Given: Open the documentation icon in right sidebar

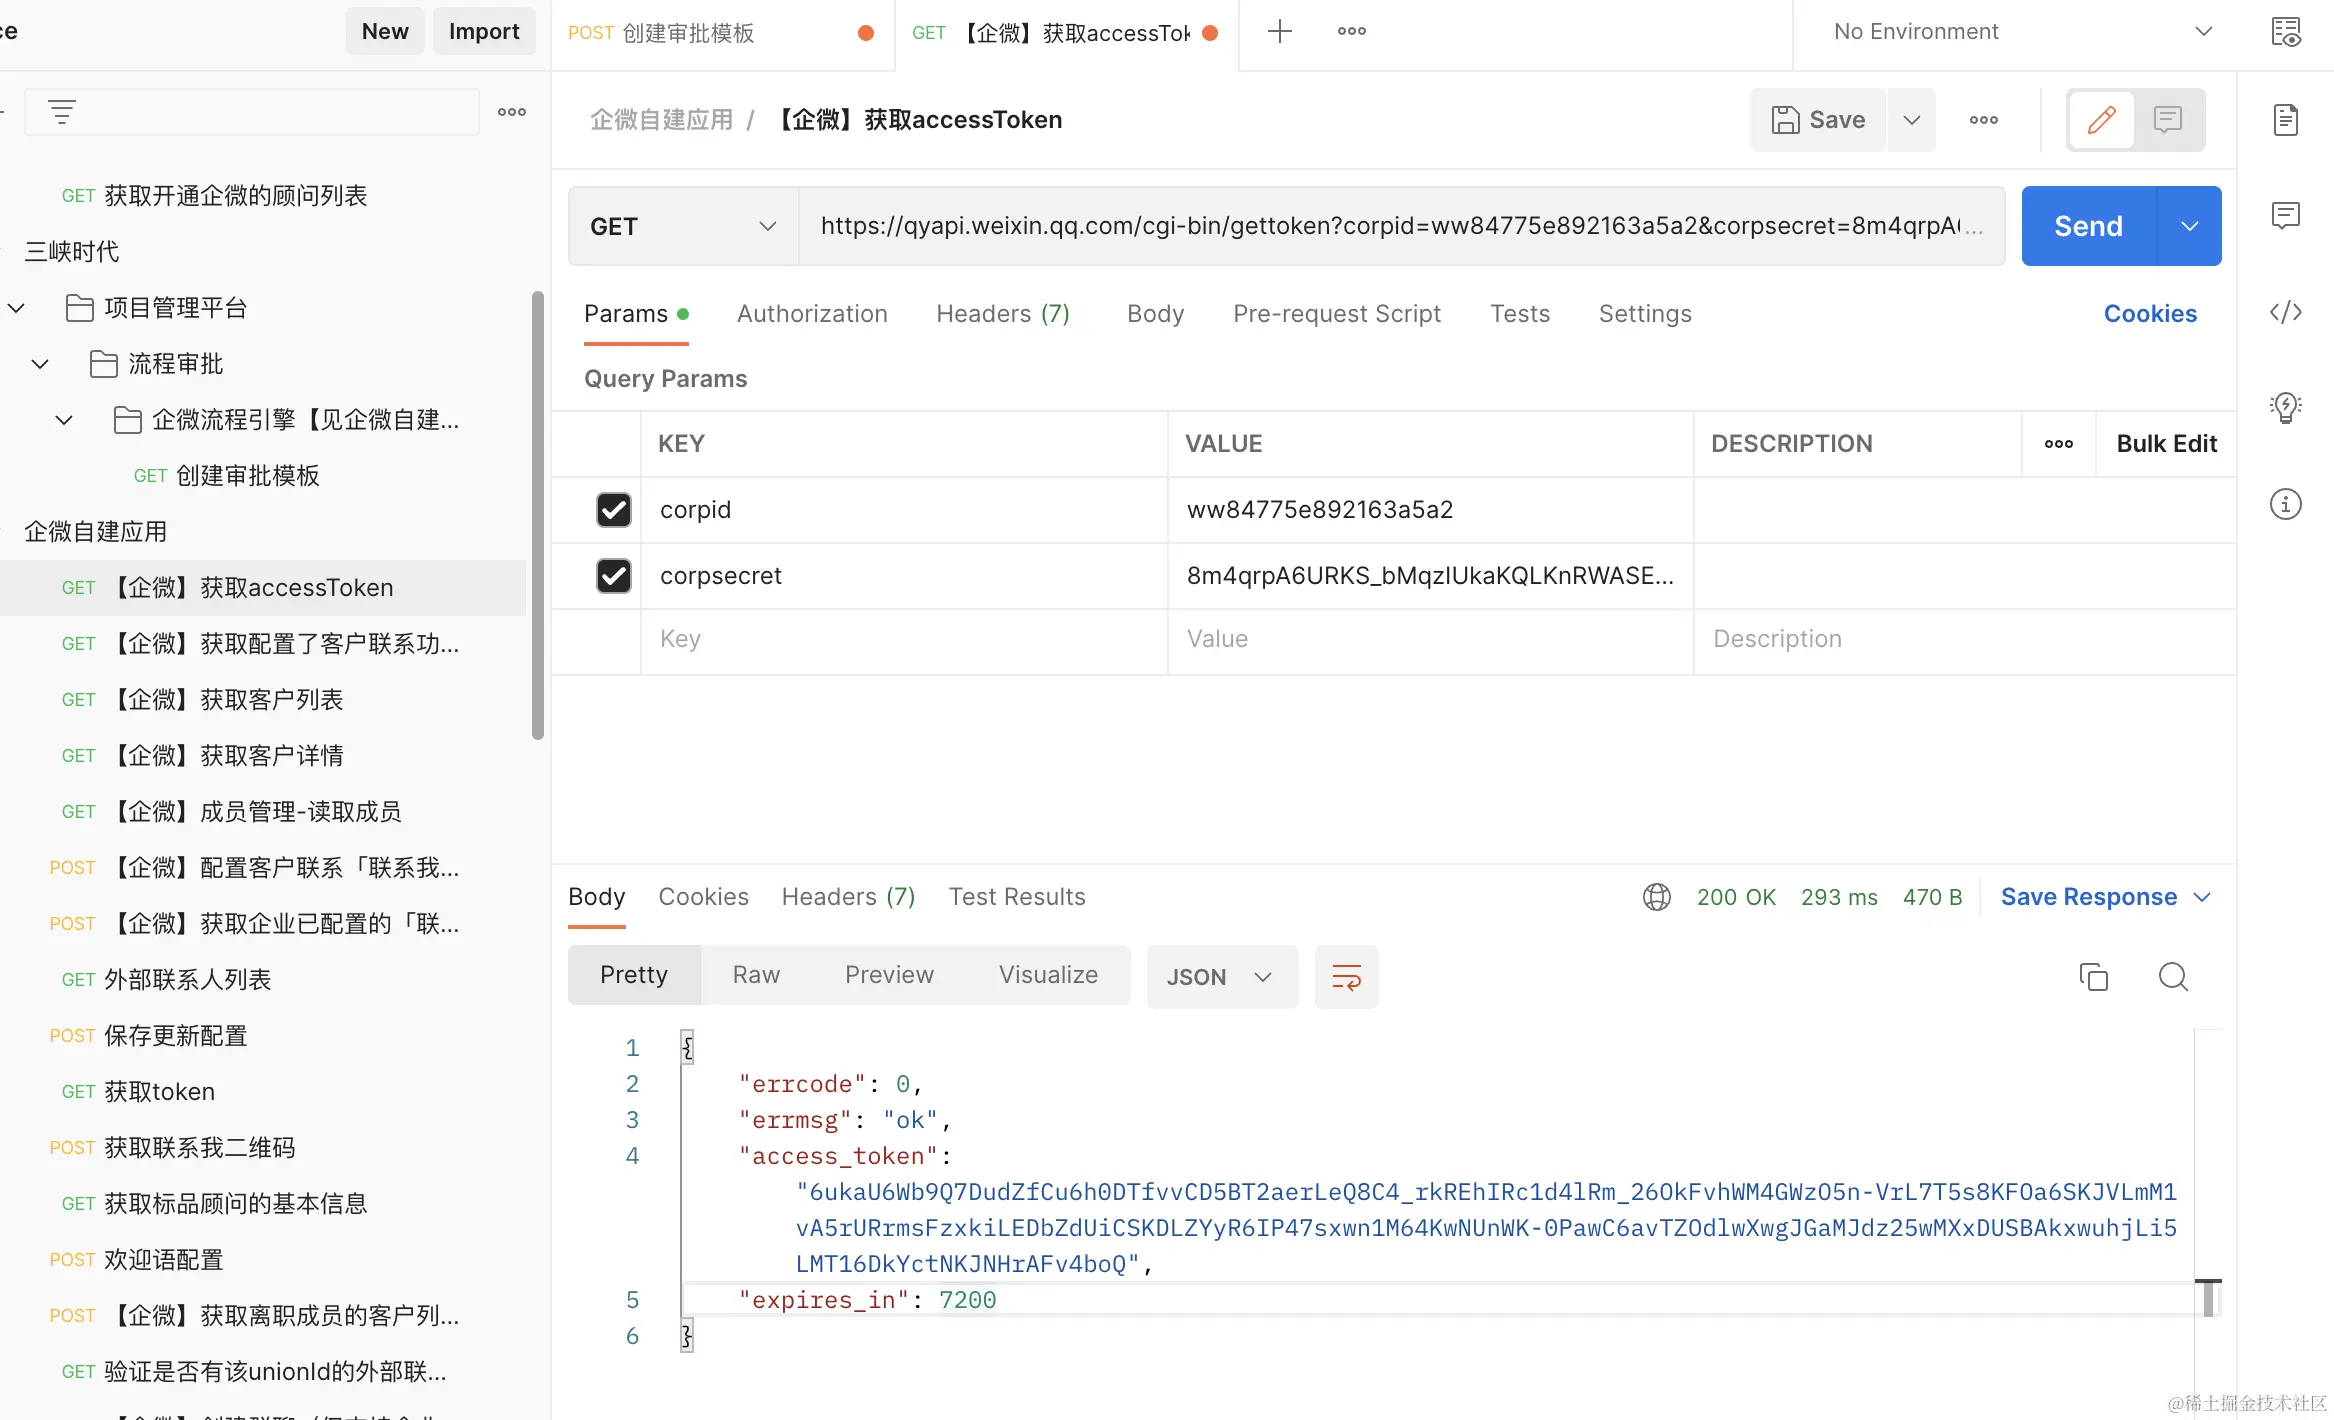Looking at the screenshot, I should click(2285, 120).
